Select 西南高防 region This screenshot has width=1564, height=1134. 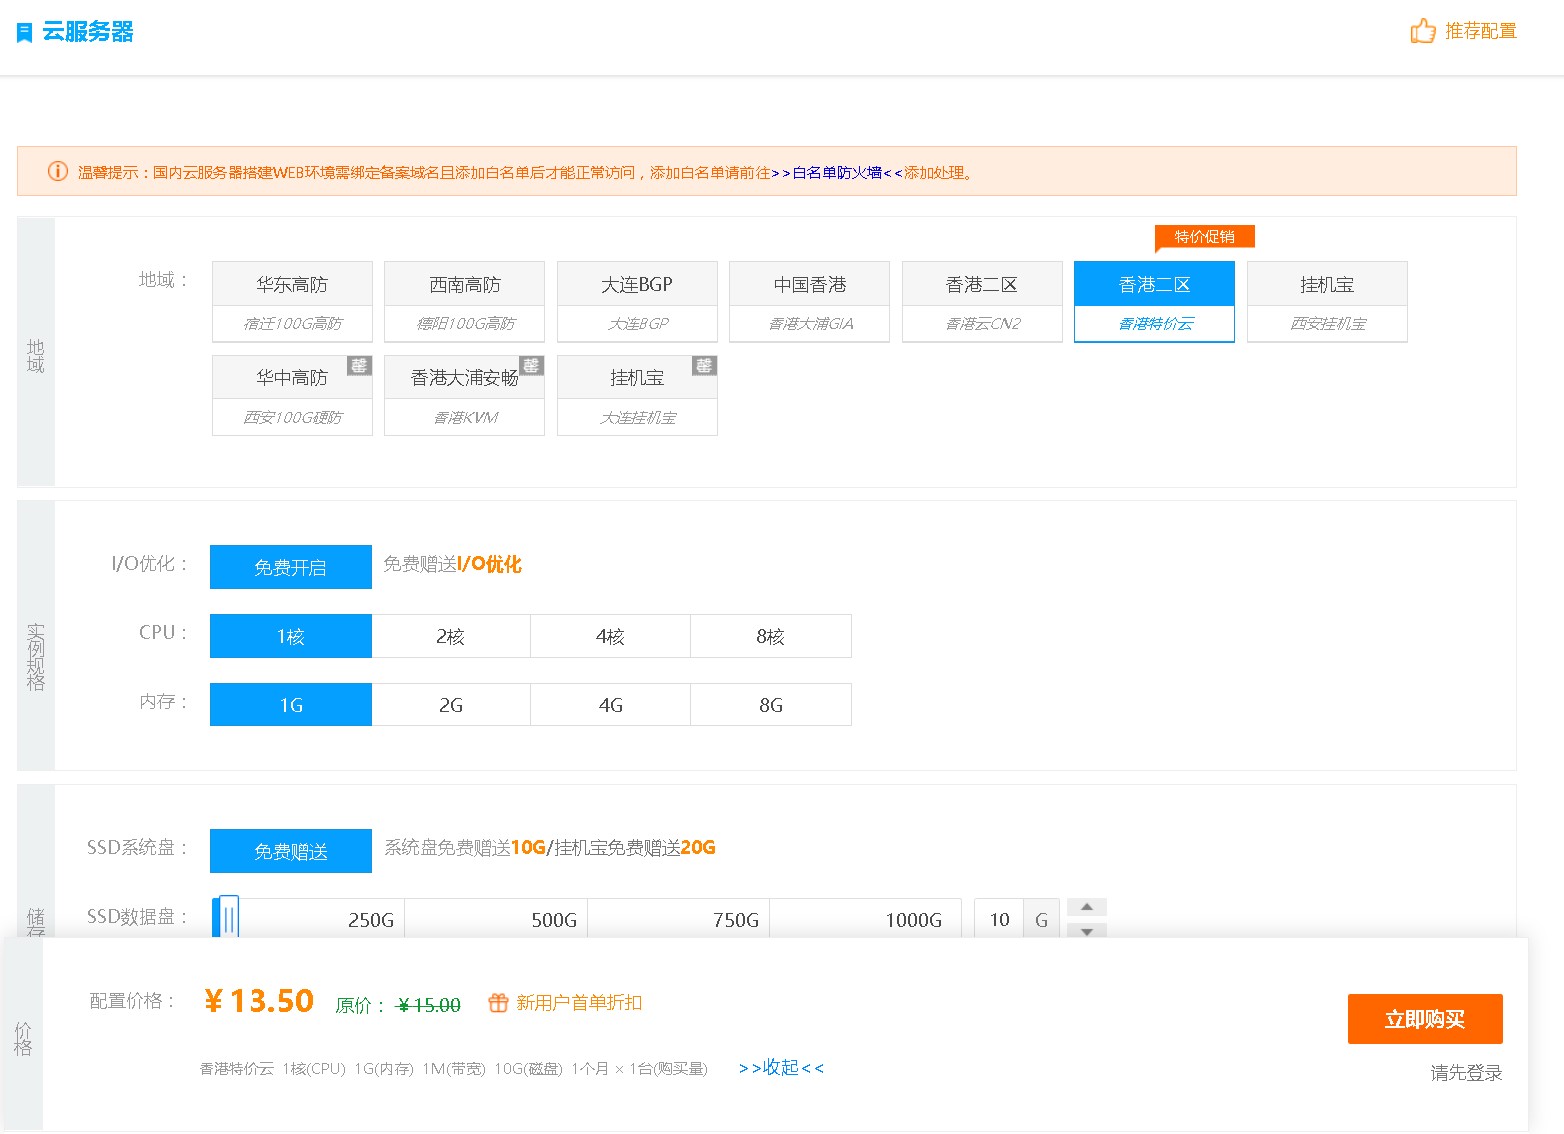tap(465, 302)
